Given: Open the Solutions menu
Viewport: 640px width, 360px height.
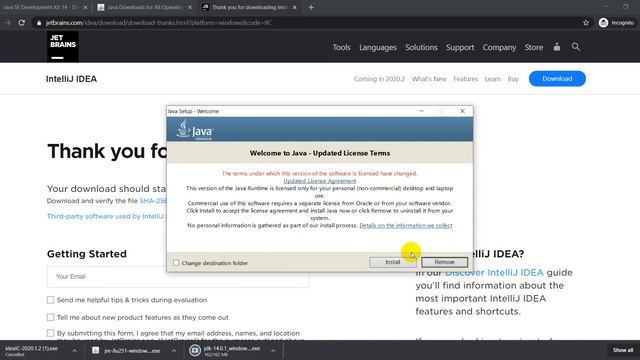Looking at the screenshot, I should [x=421, y=47].
